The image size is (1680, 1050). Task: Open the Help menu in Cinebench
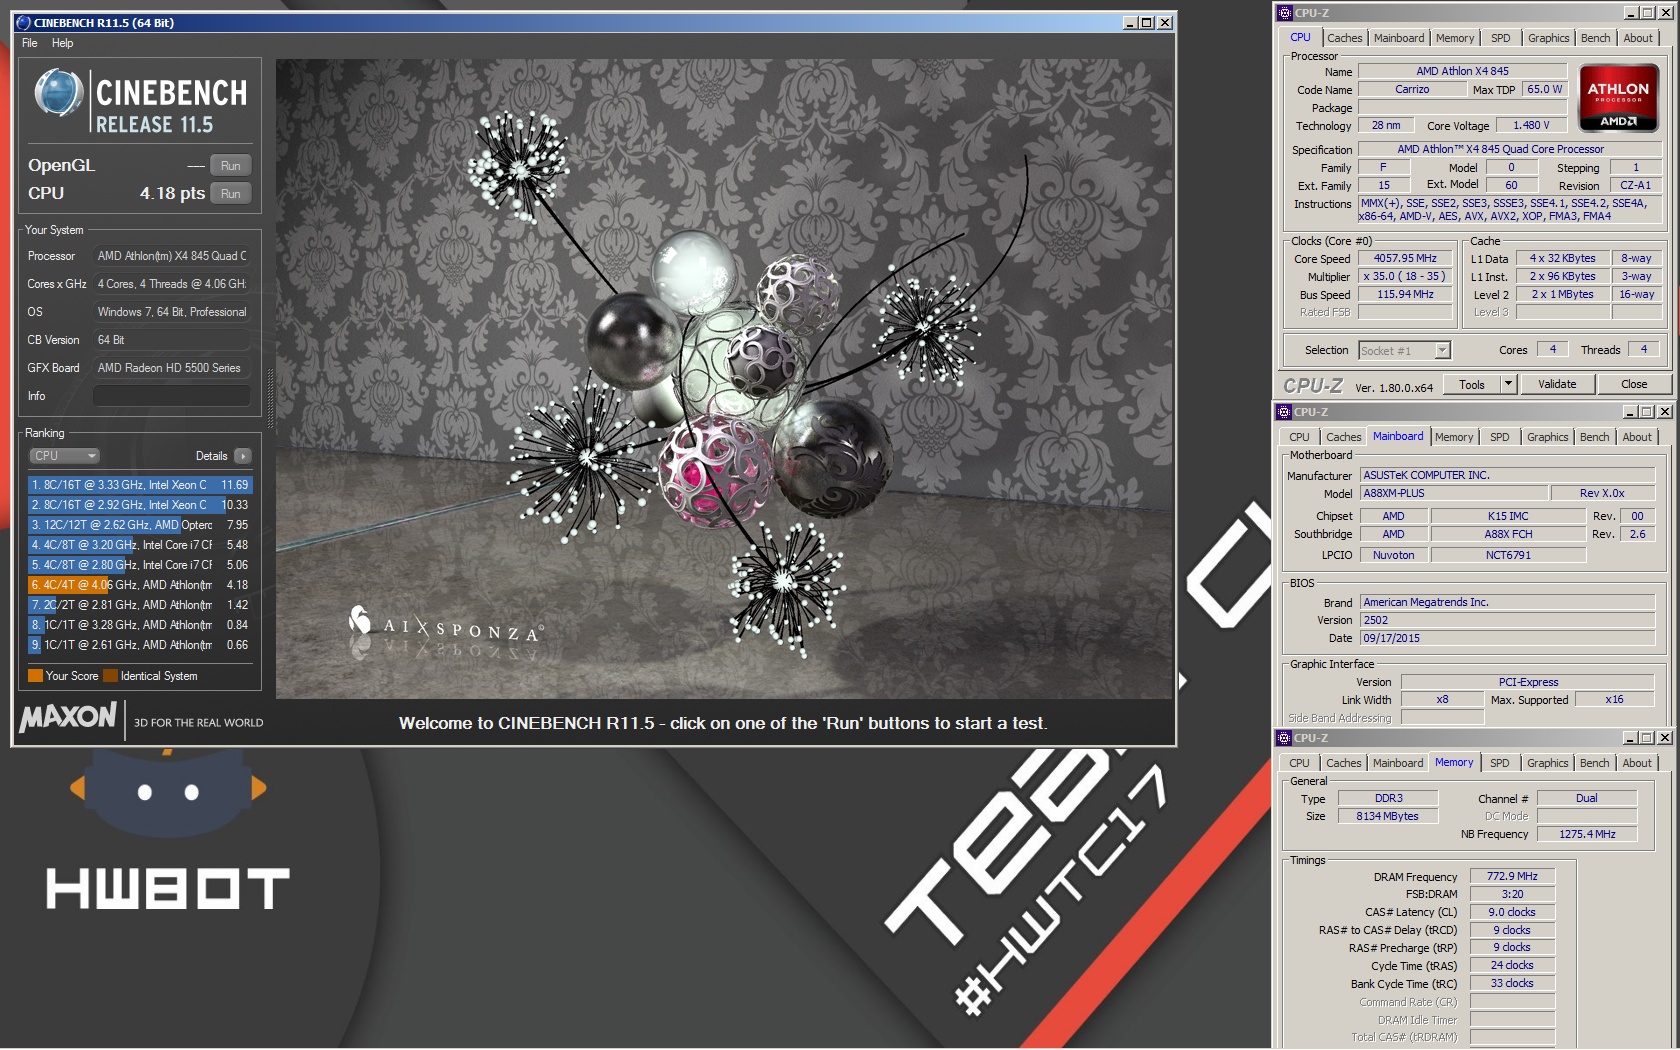tap(62, 43)
